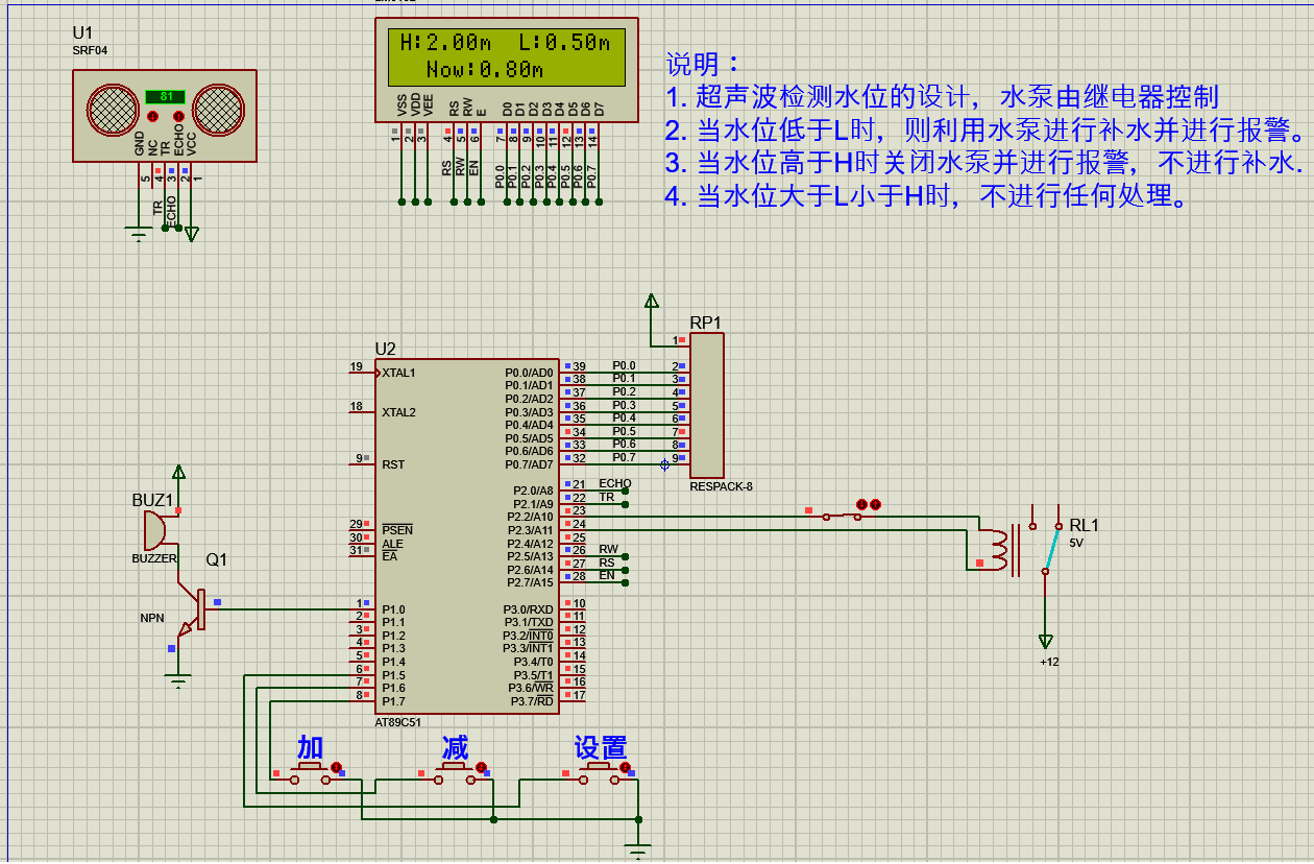Click the RESPACK-8 part name label
Screen dimensions: 1314x864
pos(720,487)
